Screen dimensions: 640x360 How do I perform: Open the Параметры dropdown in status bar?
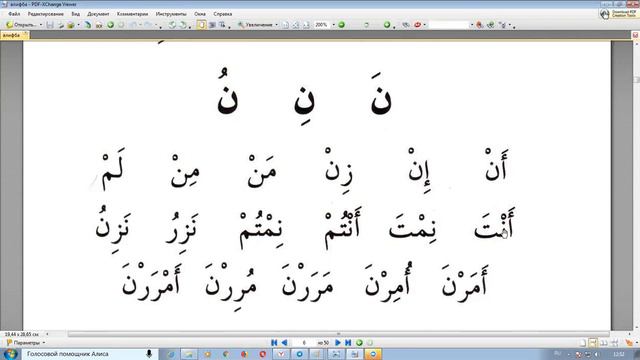pos(26,343)
